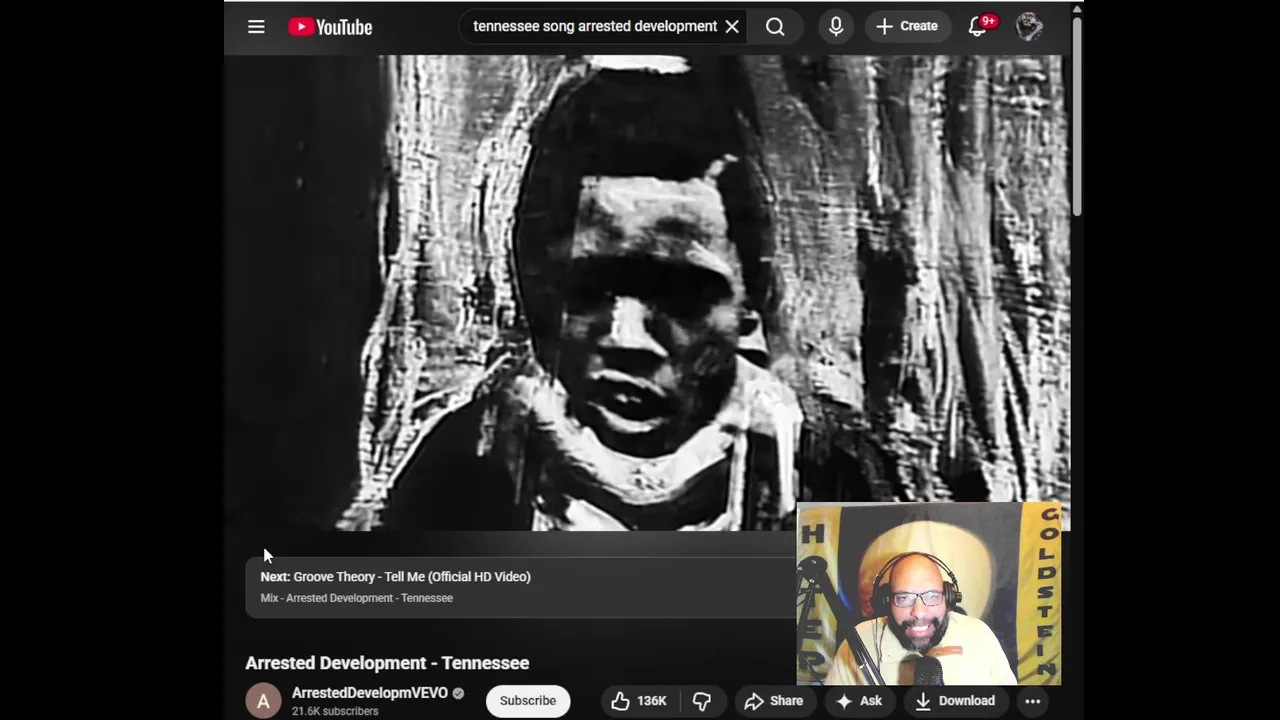Open the Ask AI button
Viewport: 1280px width, 720px height.
coord(860,701)
